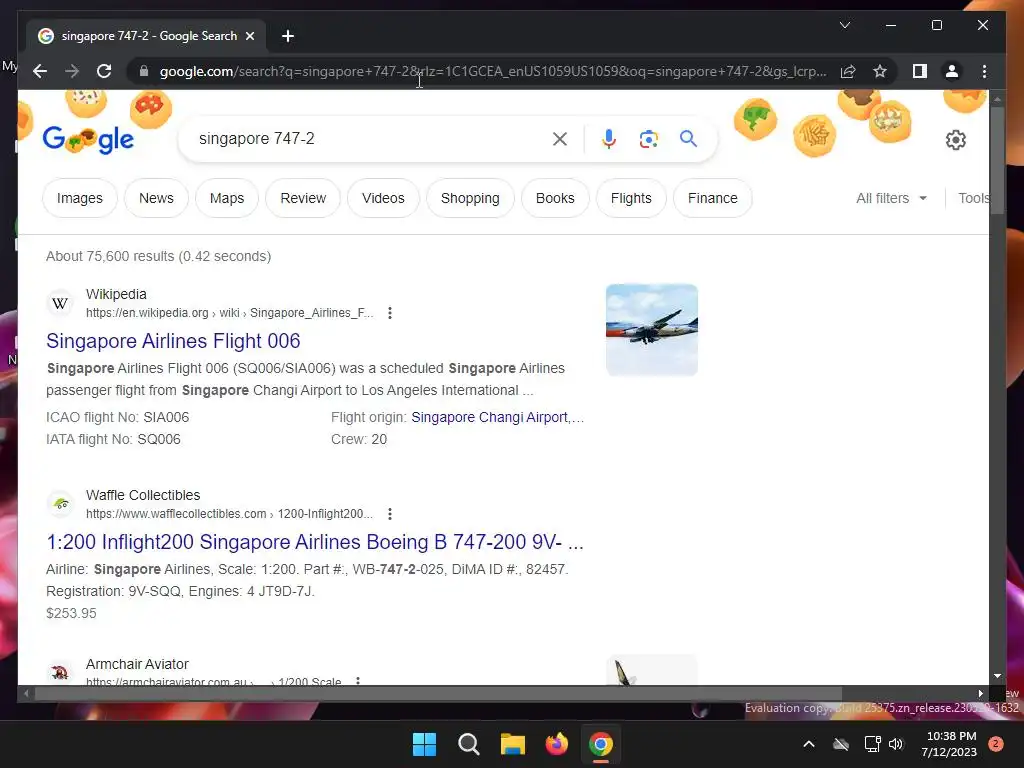Open volume control in system tray
1024x768 pixels.
click(896, 744)
